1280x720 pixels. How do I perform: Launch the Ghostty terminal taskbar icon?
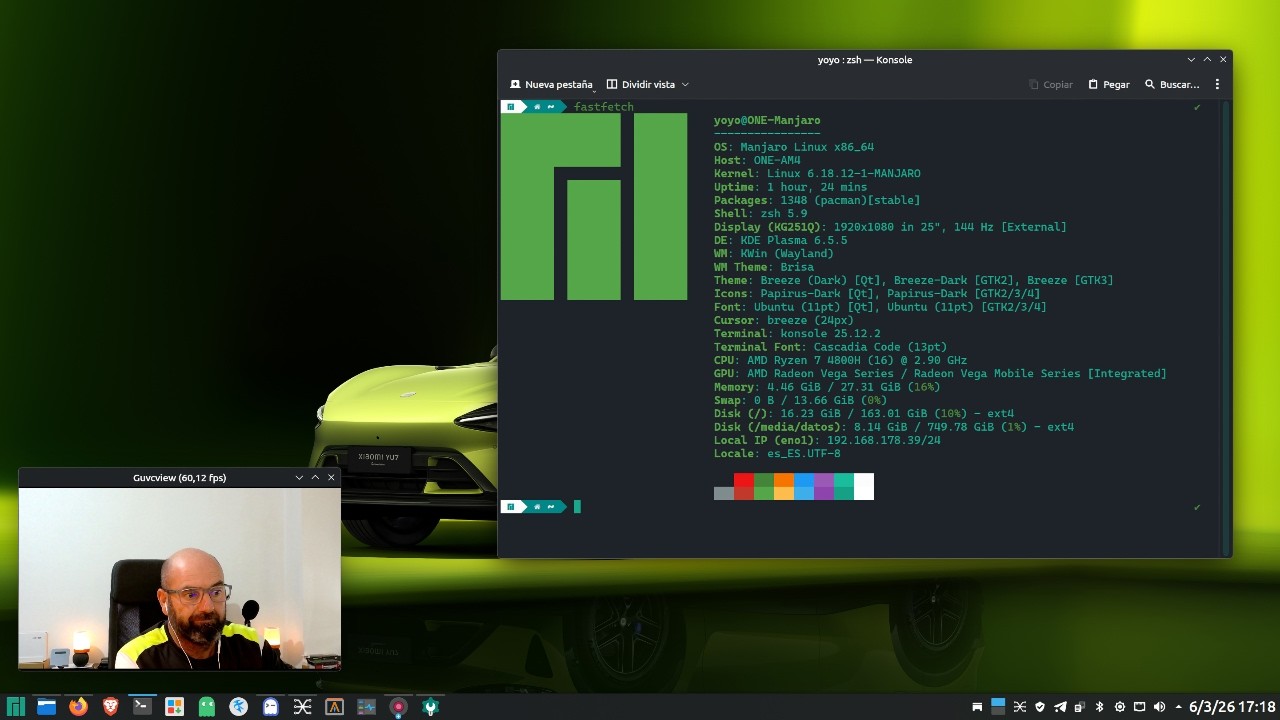270,707
